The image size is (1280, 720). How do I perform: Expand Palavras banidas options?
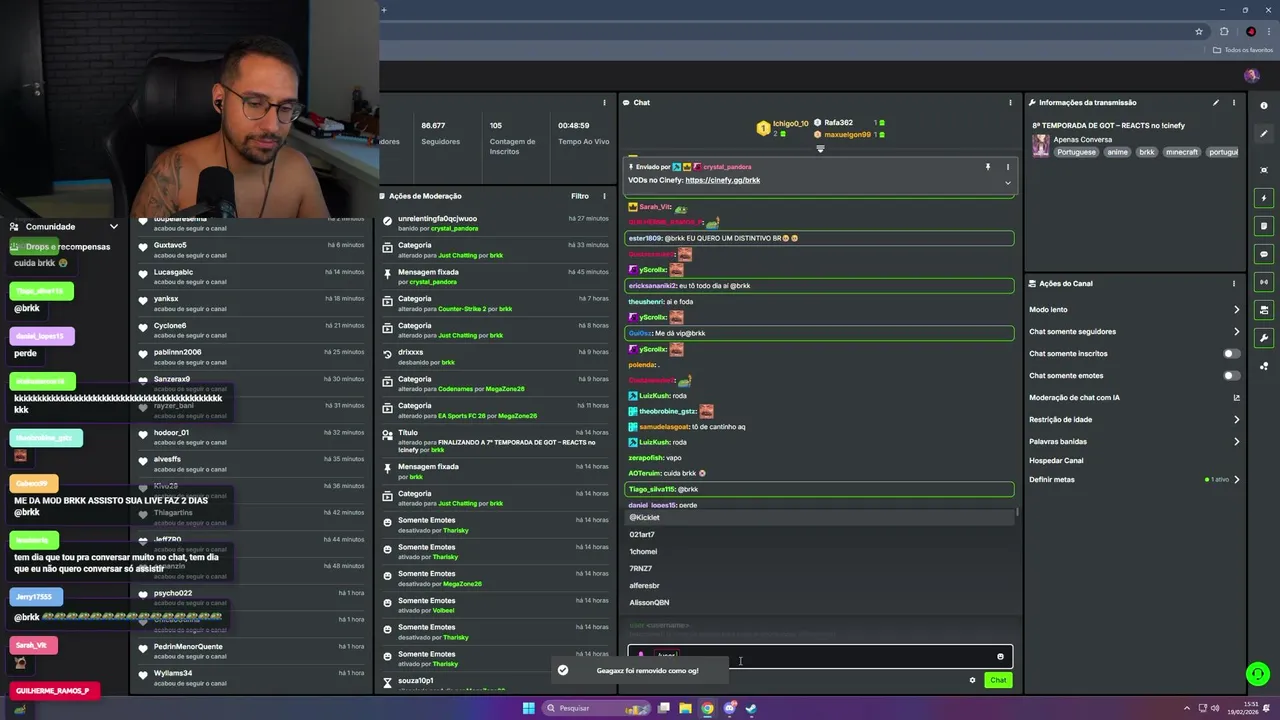pyautogui.click(x=1236, y=442)
